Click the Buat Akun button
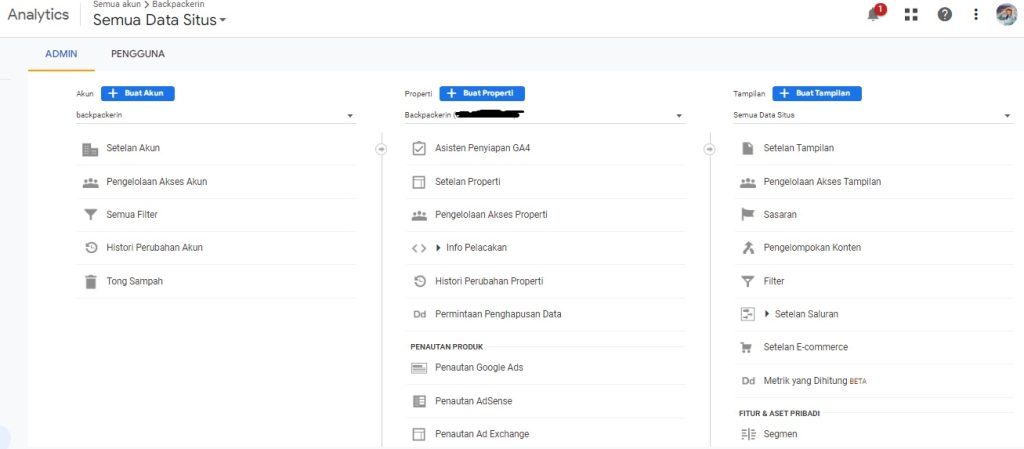The height and width of the screenshot is (449, 1024). [x=138, y=93]
